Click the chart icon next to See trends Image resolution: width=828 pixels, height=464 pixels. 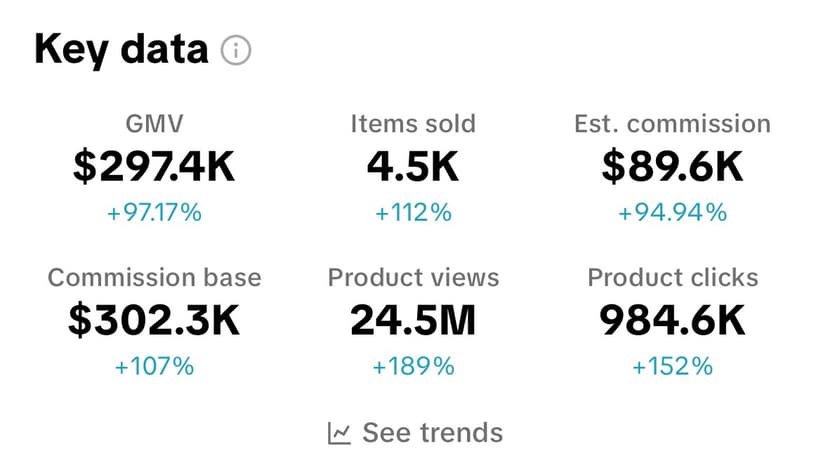click(340, 433)
